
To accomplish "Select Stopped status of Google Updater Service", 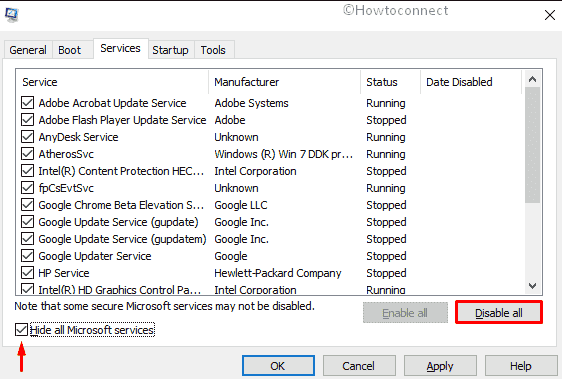I will pyautogui.click(x=386, y=256).
